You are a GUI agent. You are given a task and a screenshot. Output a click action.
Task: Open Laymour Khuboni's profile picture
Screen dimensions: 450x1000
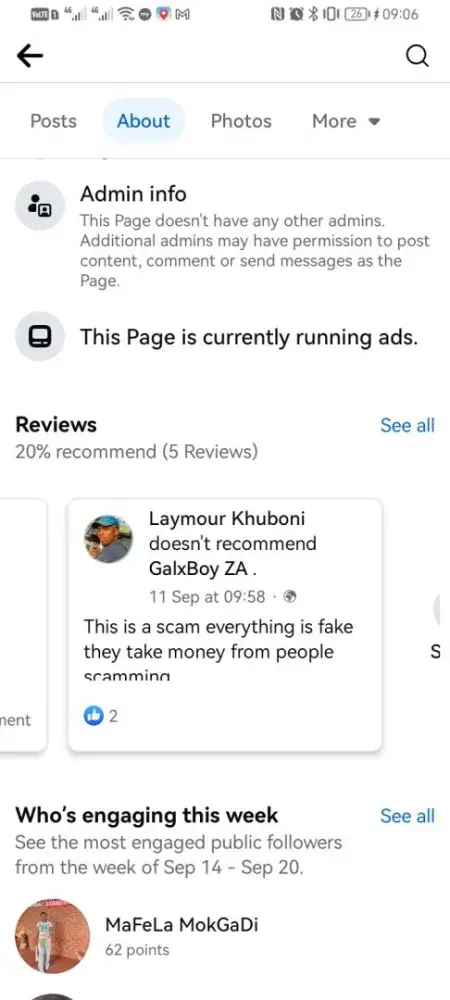108,539
